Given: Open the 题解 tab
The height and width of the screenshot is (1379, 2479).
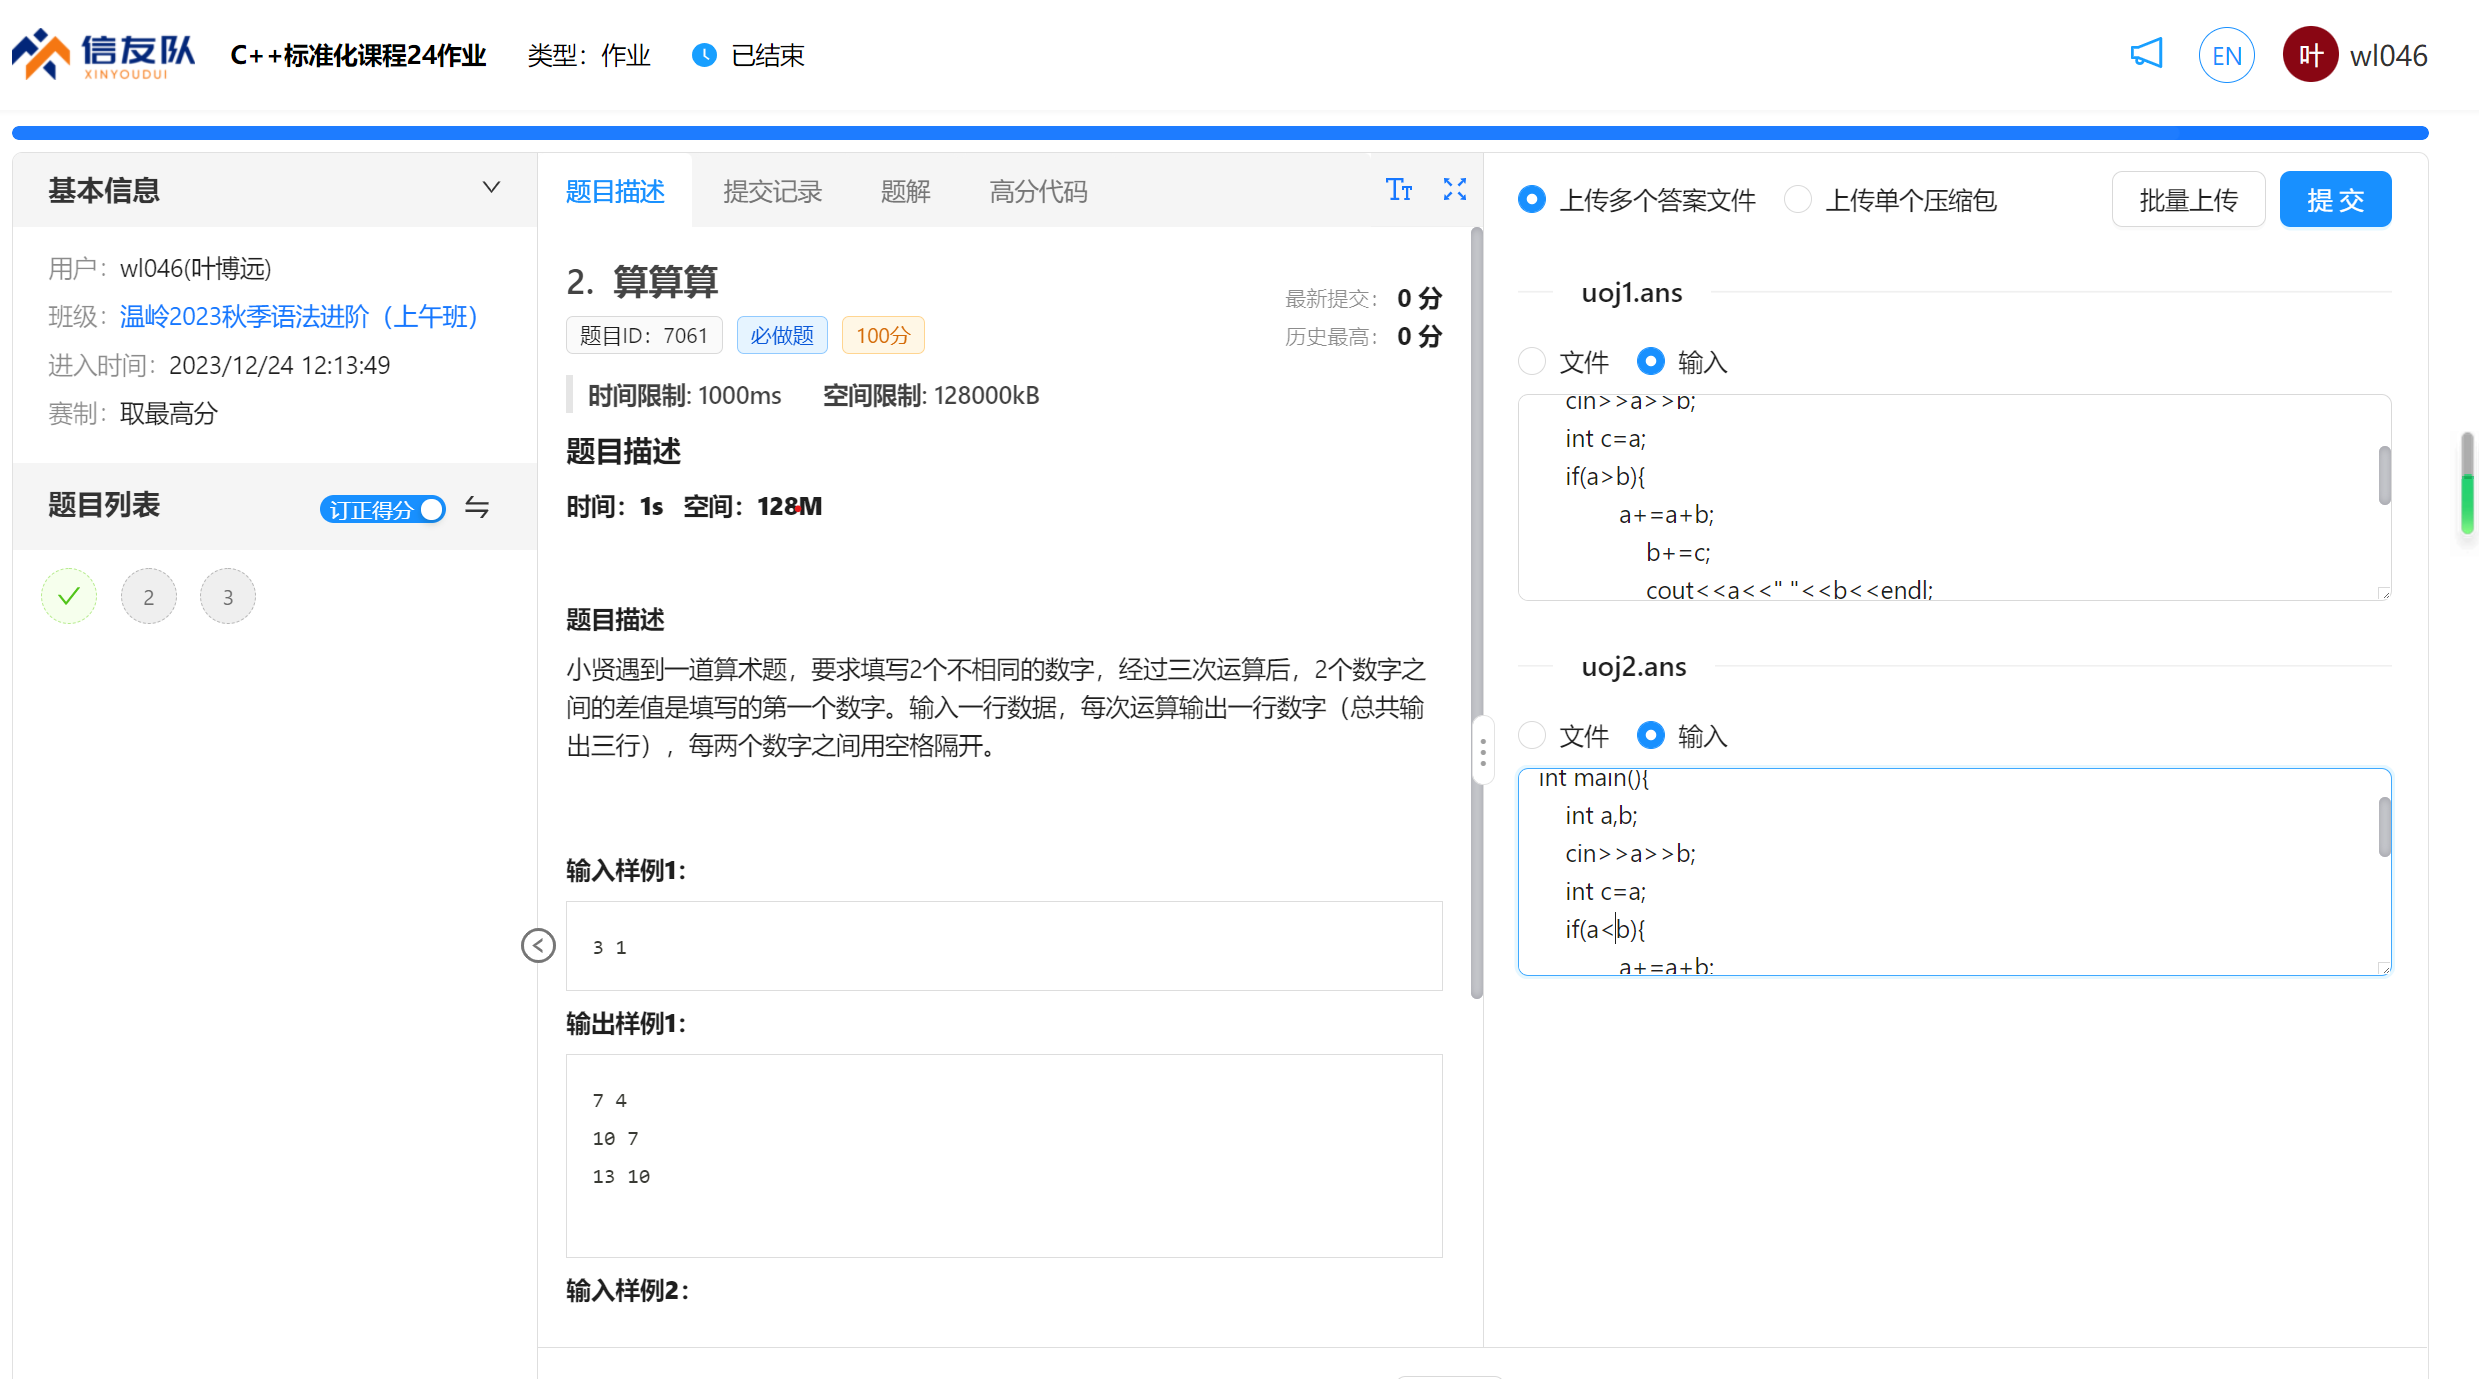Looking at the screenshot, I should tap(905, 190).
